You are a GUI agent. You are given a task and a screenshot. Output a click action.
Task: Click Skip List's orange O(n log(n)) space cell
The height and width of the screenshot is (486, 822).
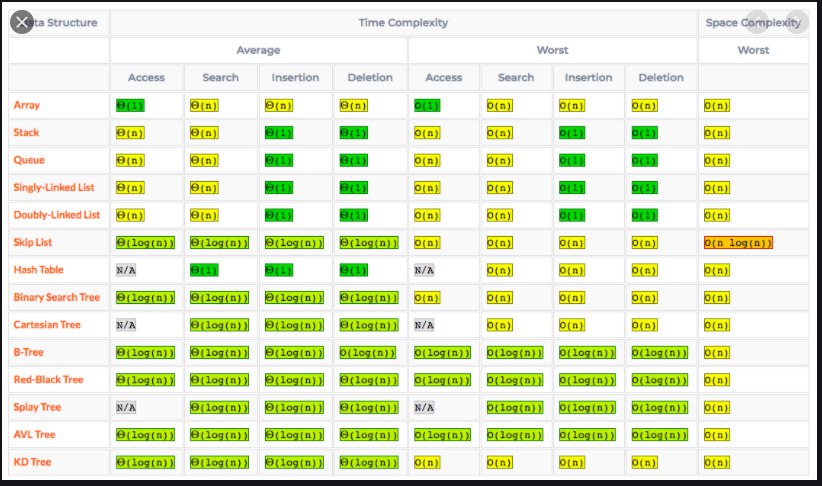(738, 243)
